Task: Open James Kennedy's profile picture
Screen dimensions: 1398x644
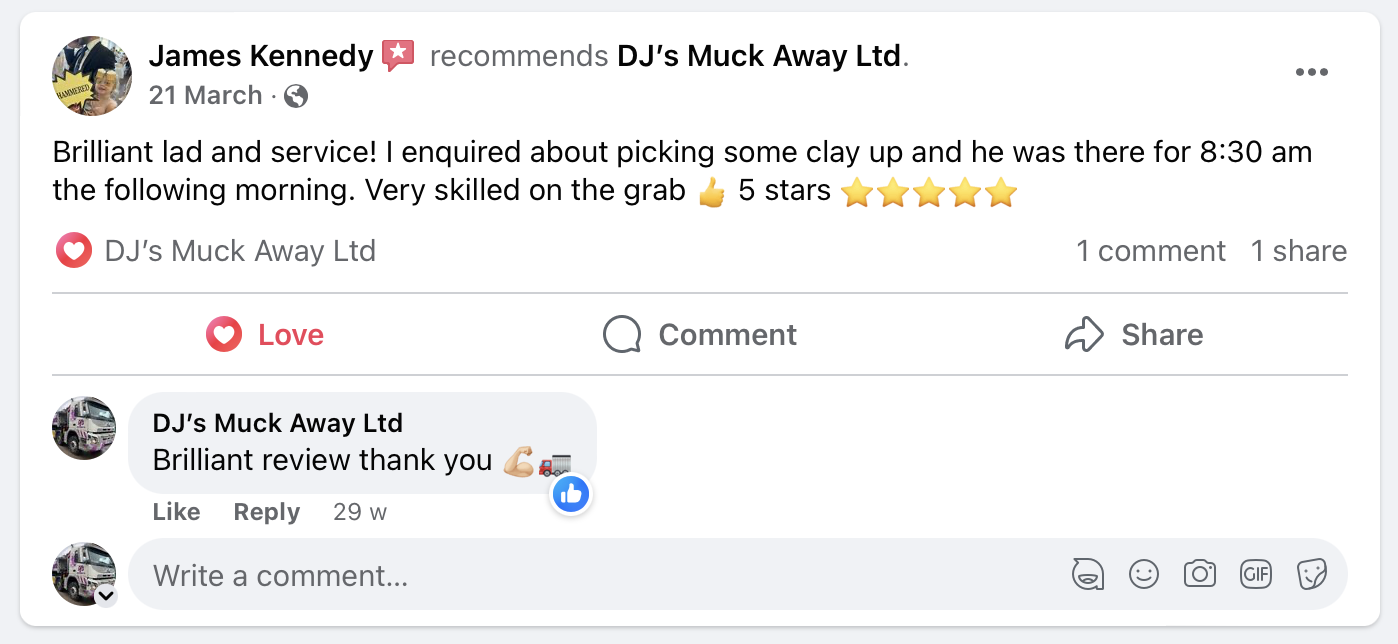Action: coord(92,76)
